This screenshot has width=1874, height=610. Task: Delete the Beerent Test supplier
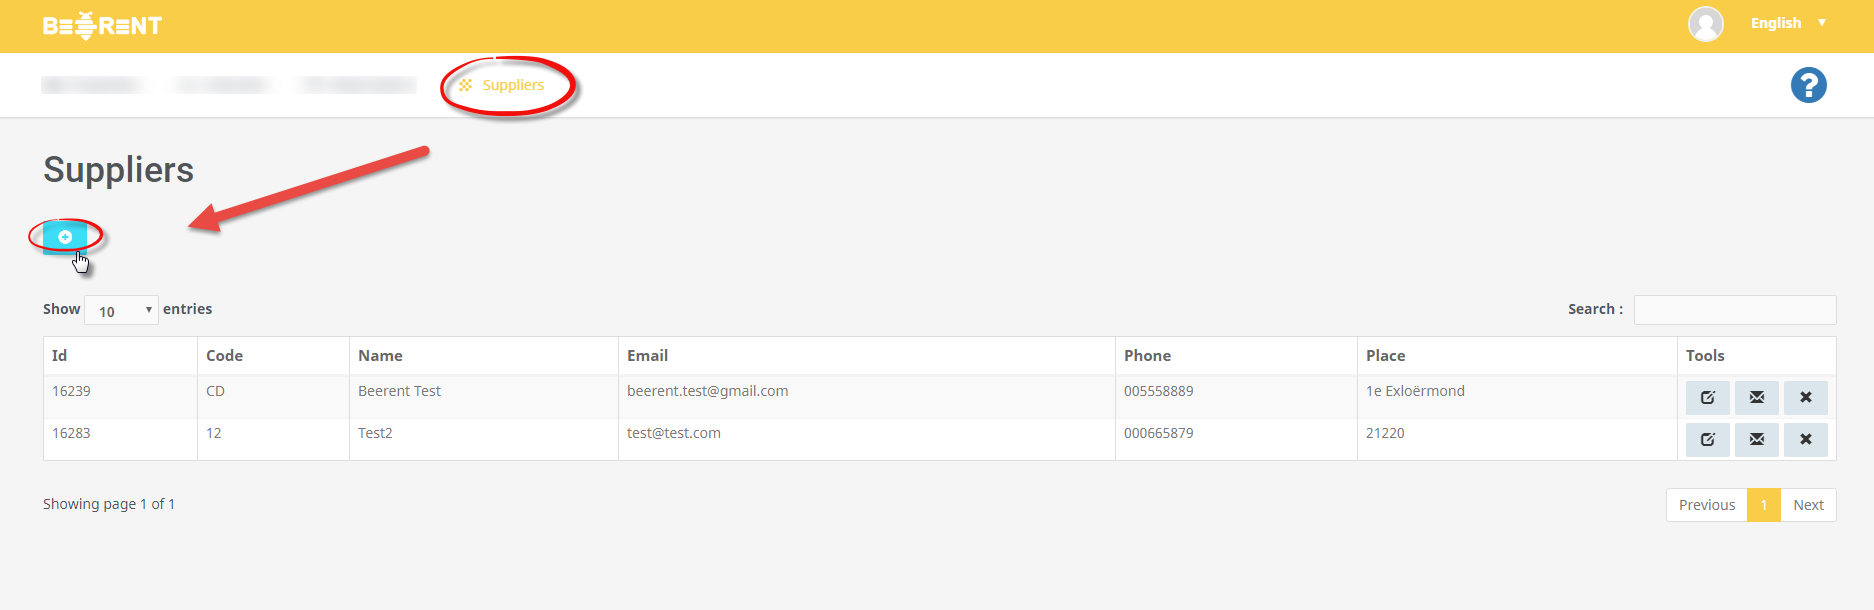1805,398
